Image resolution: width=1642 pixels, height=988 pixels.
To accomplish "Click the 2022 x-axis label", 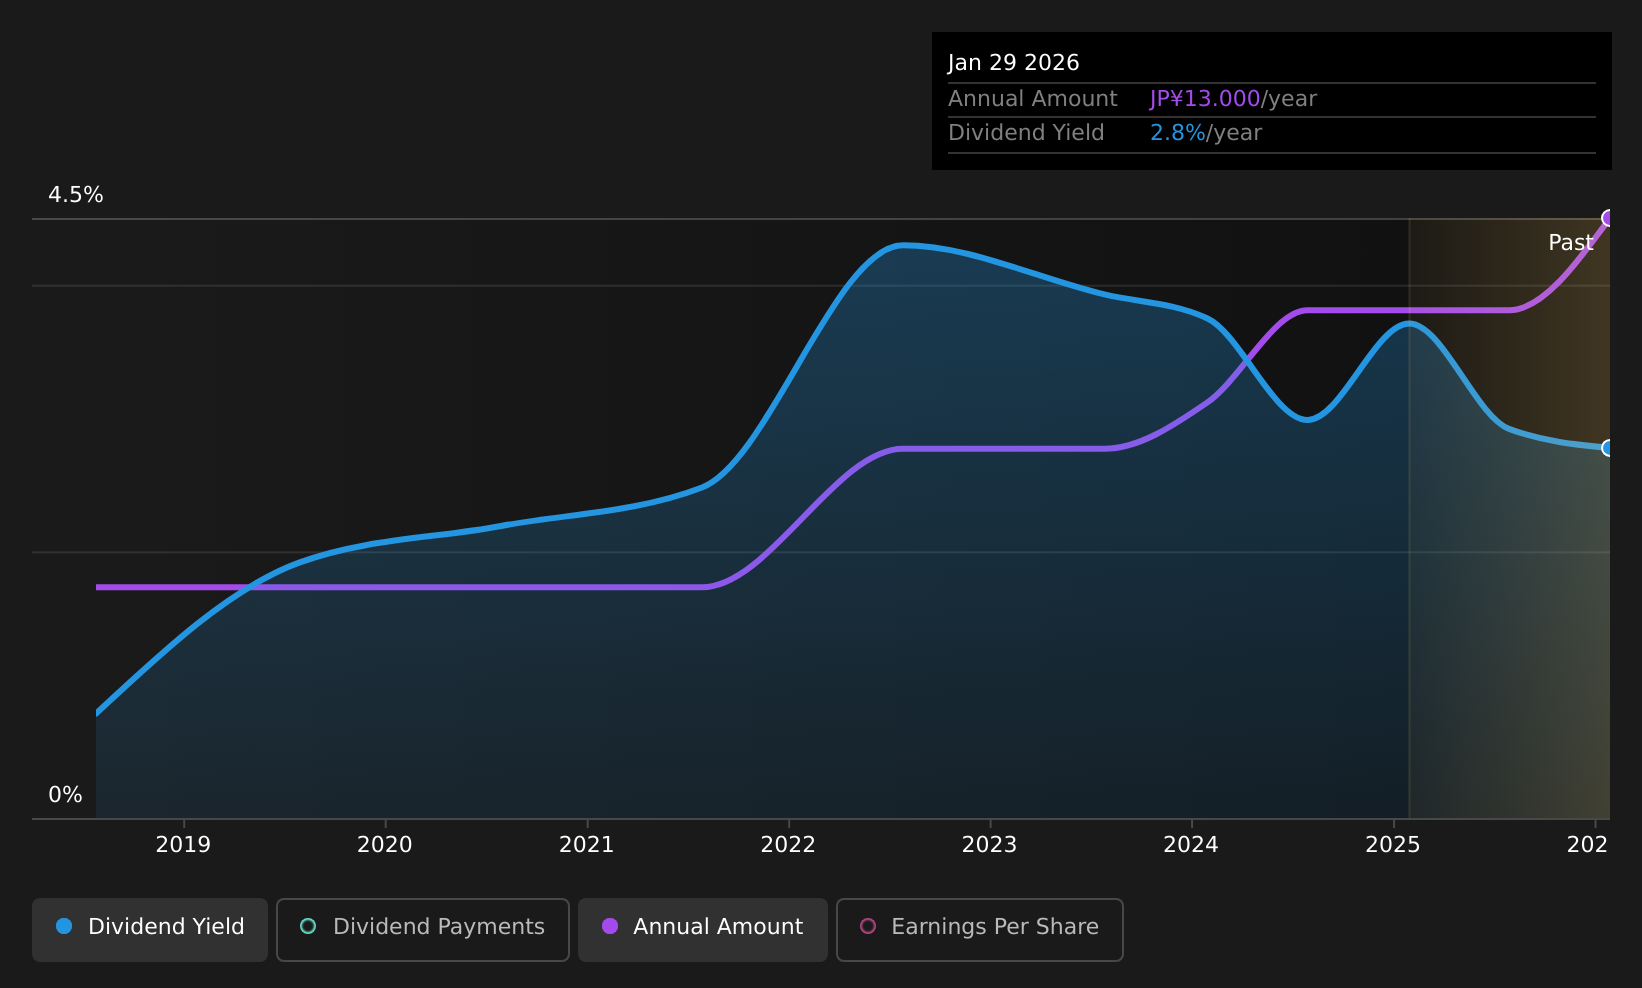I will [788, 845].
